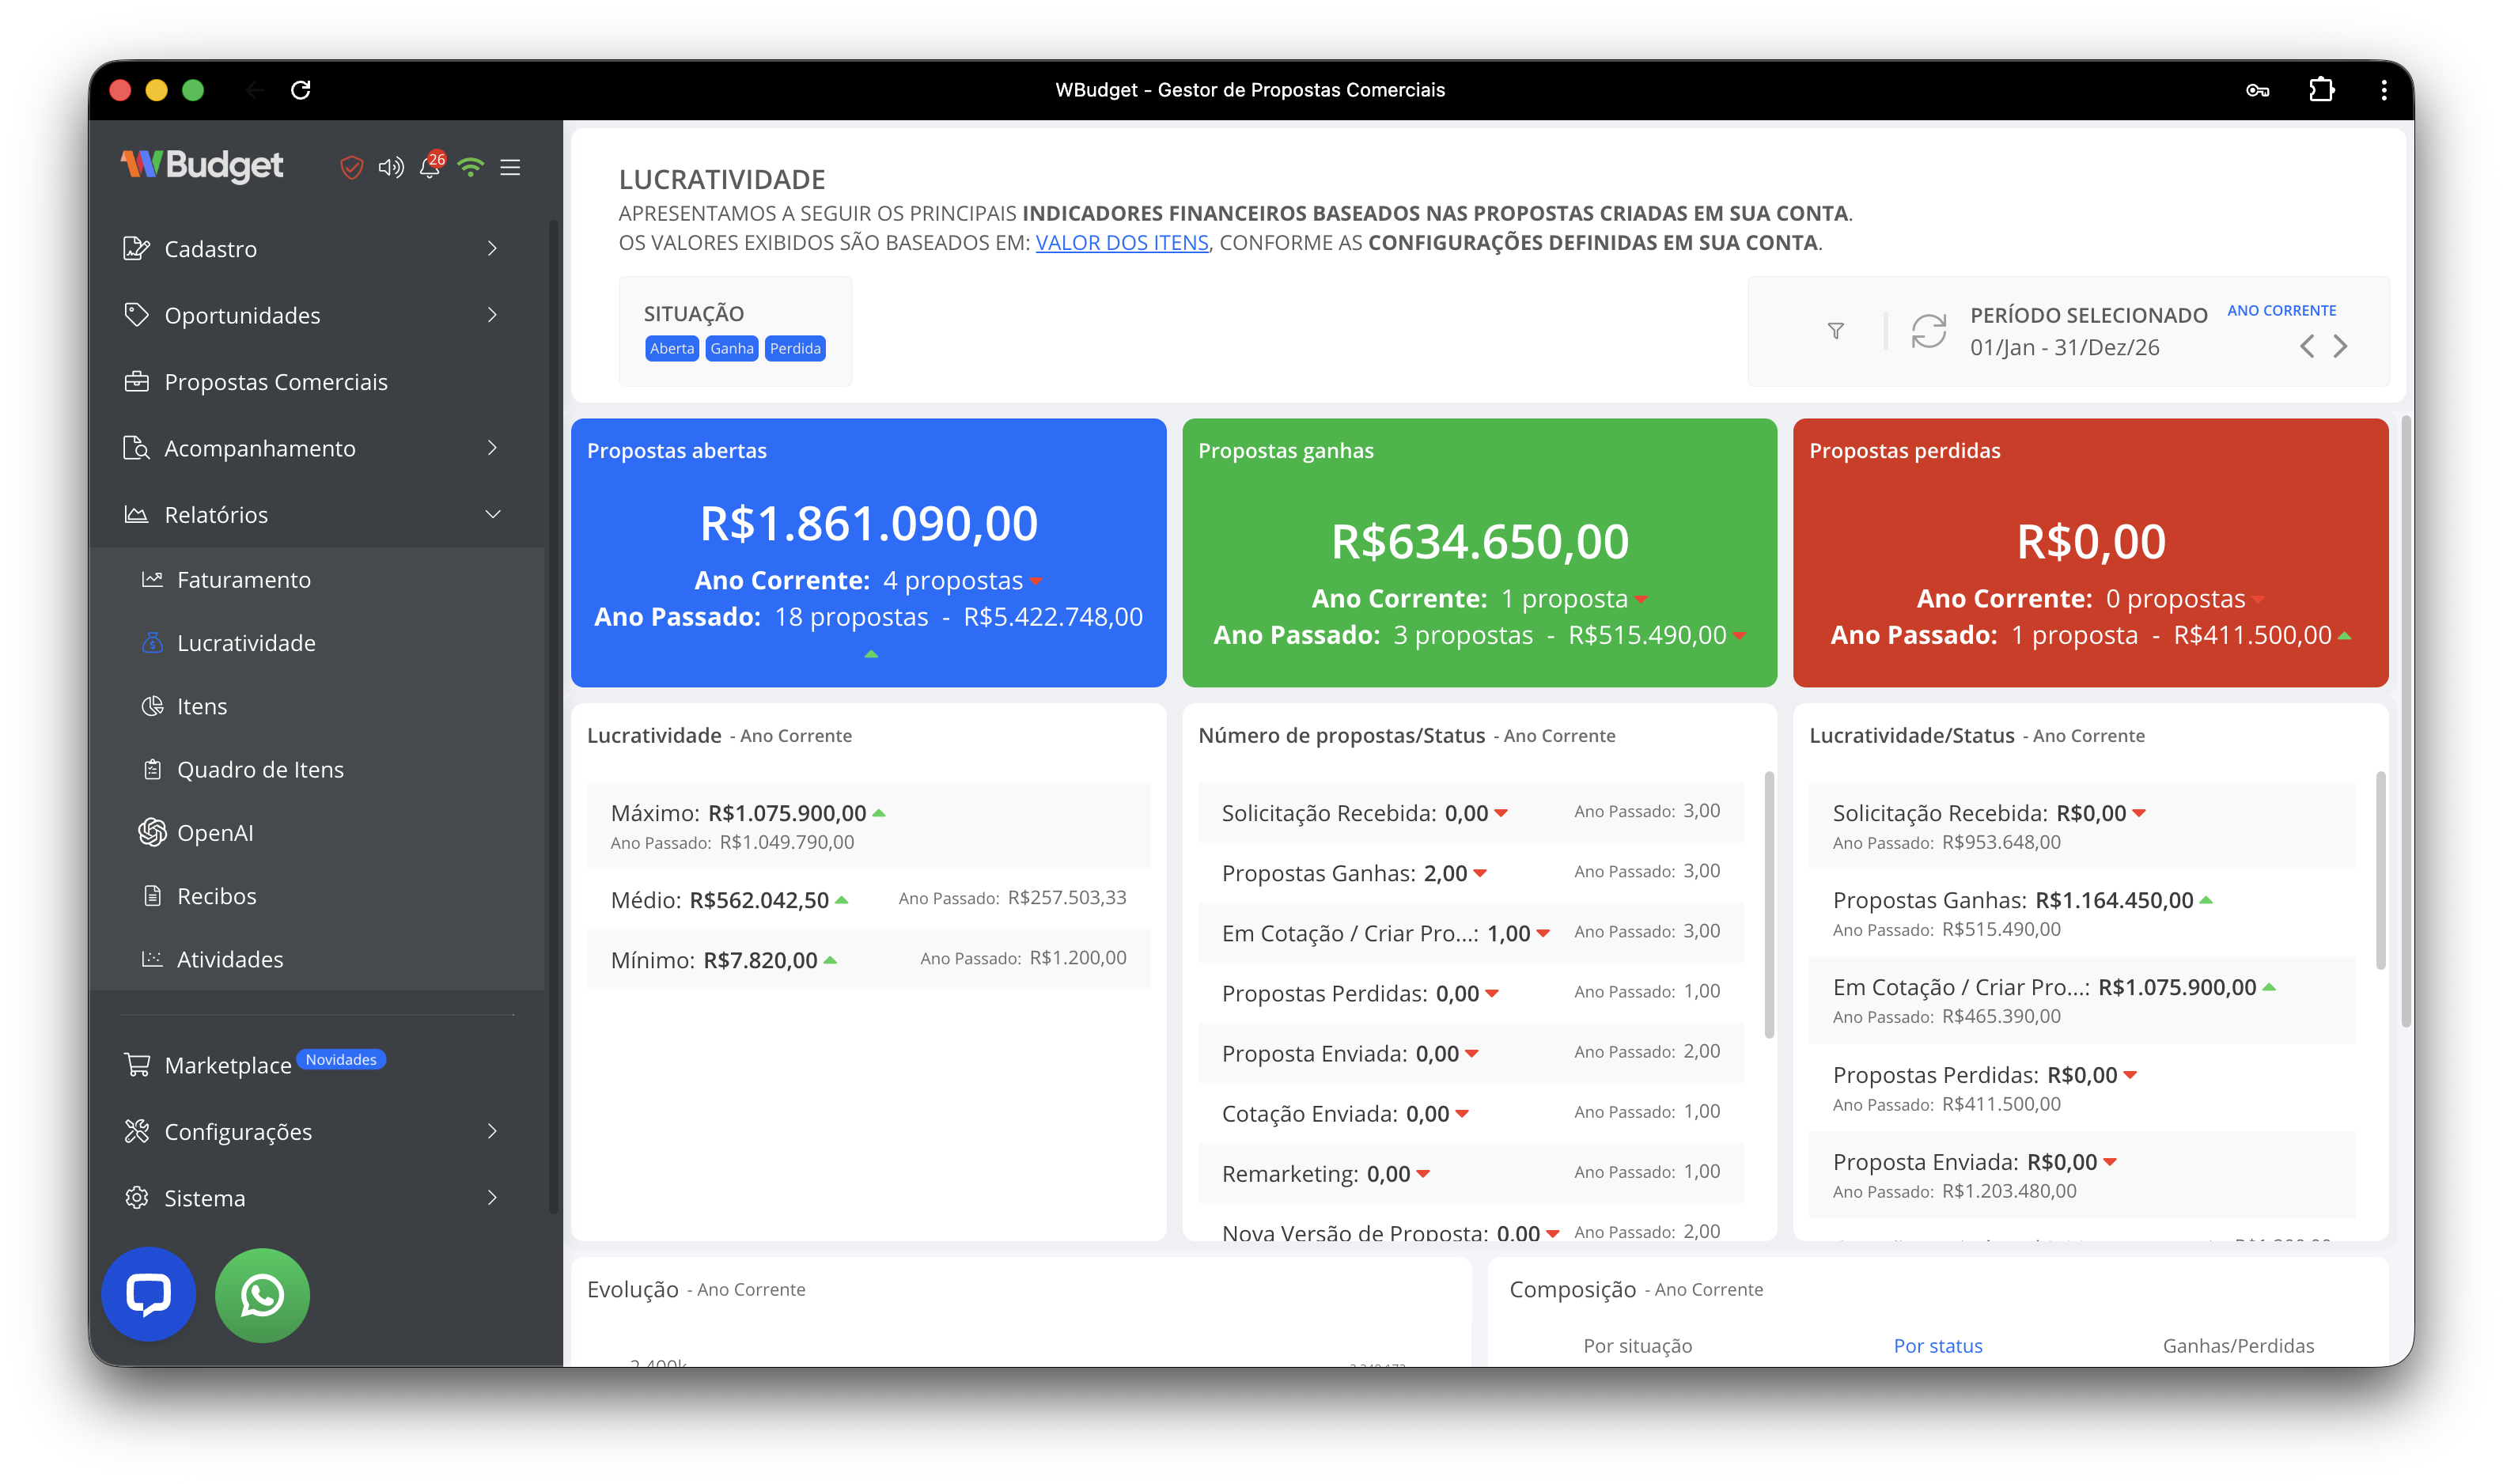Open the WhatsApp support button

(x=262, y=1295)
